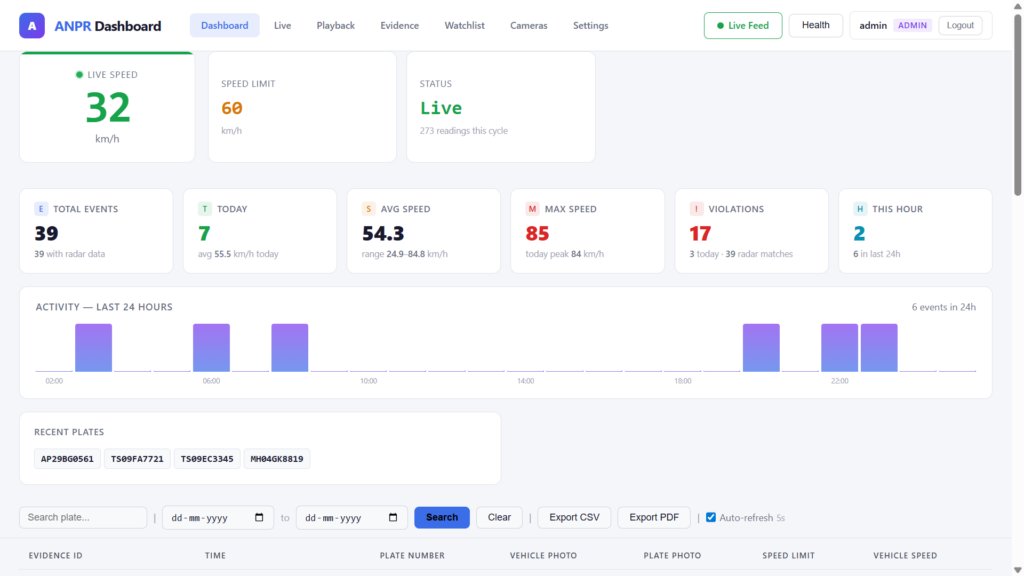This screenshot has height=576, width=1024.
Task: Go to the Playback tab
Action: (336, 25)
